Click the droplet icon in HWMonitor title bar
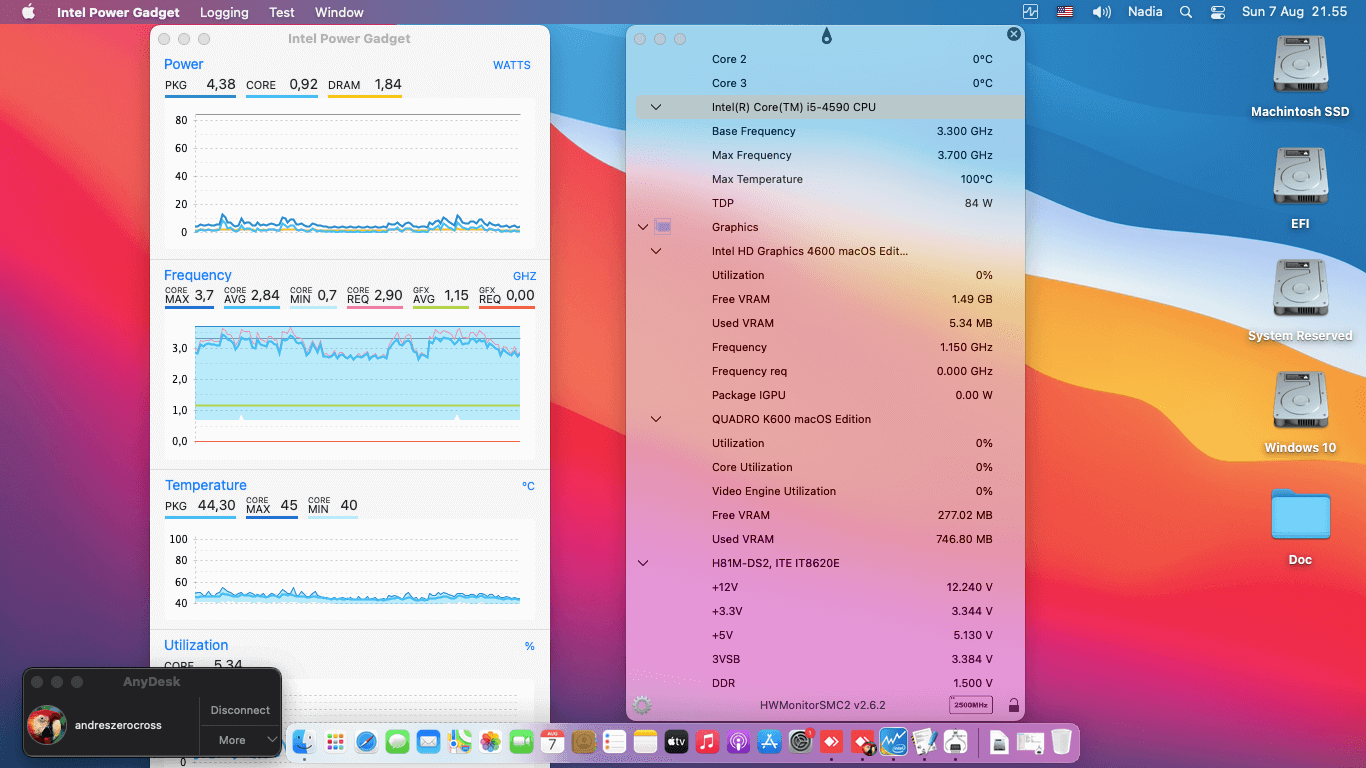The height and width of the screenshot is (768, 1366). click(x=826, y=34)
